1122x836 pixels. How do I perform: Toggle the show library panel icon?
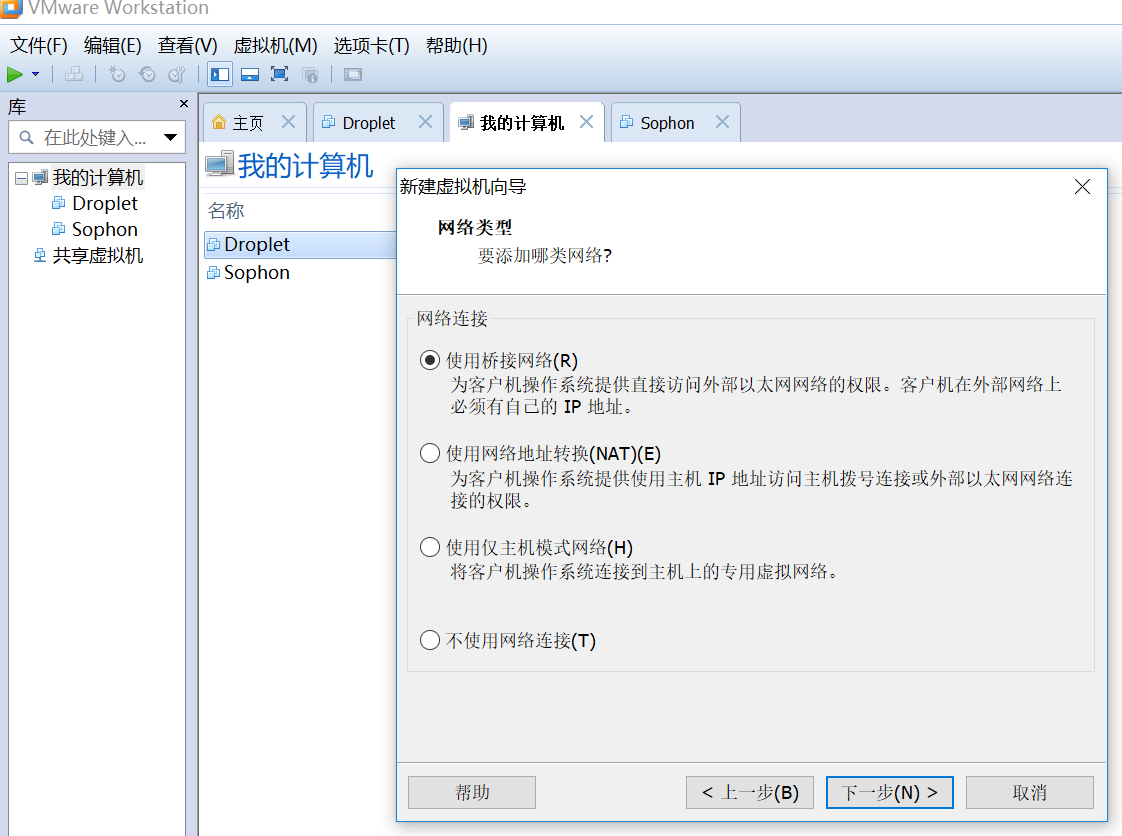220,74
